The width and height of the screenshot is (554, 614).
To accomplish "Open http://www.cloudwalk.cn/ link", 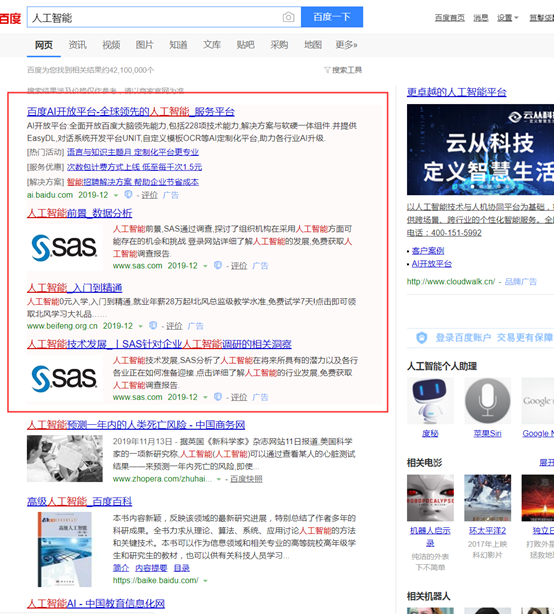I will tap(451, 282).
